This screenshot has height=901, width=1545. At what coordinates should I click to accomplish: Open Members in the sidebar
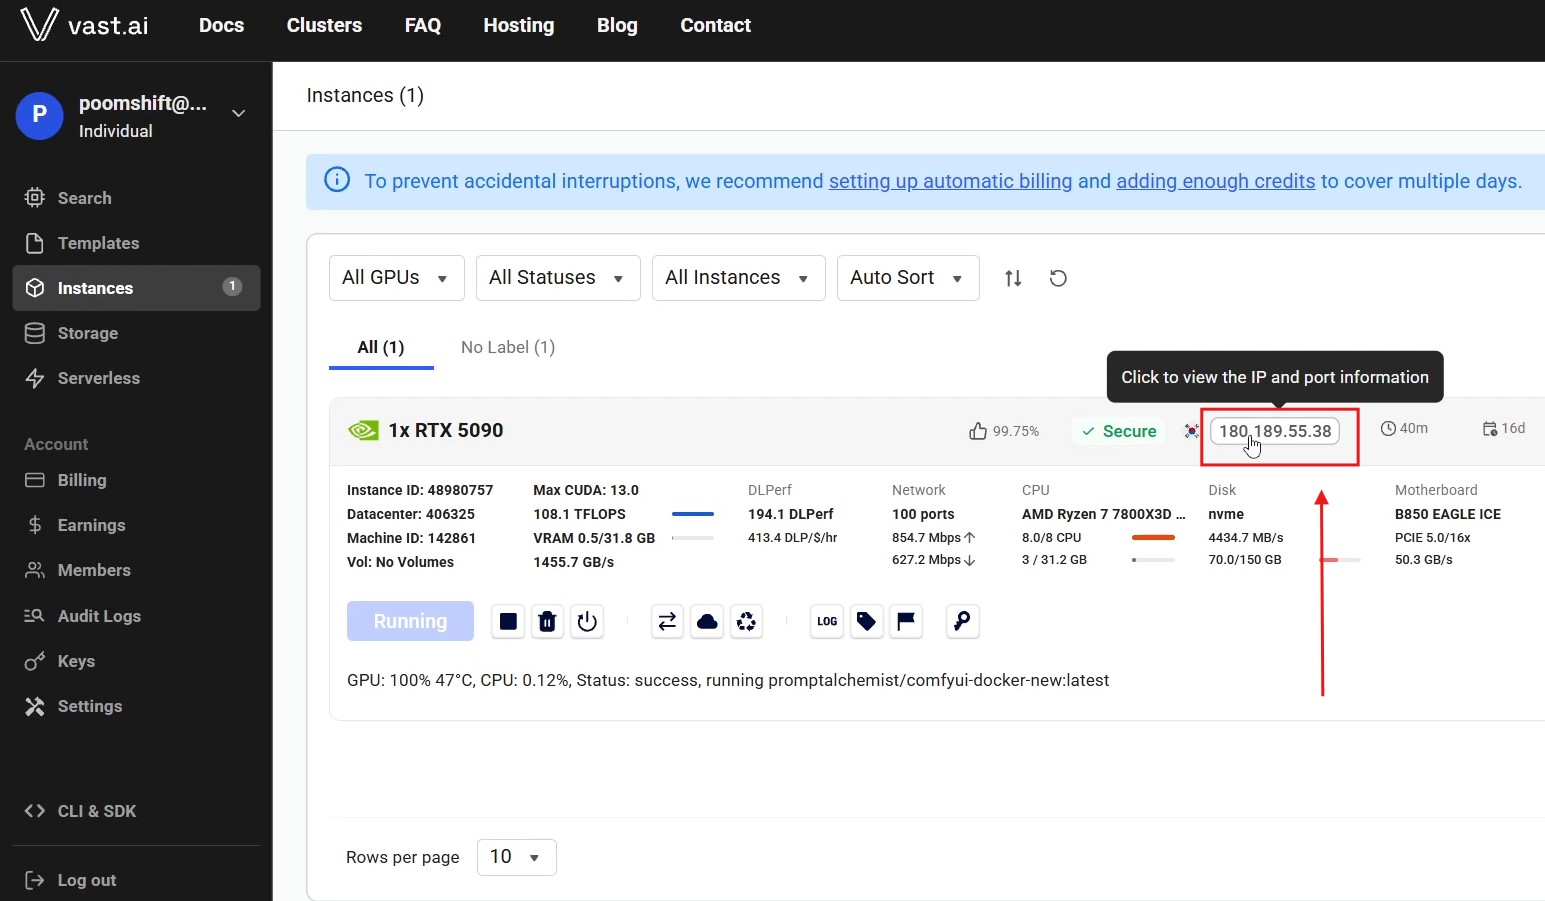tap(136, 570)
